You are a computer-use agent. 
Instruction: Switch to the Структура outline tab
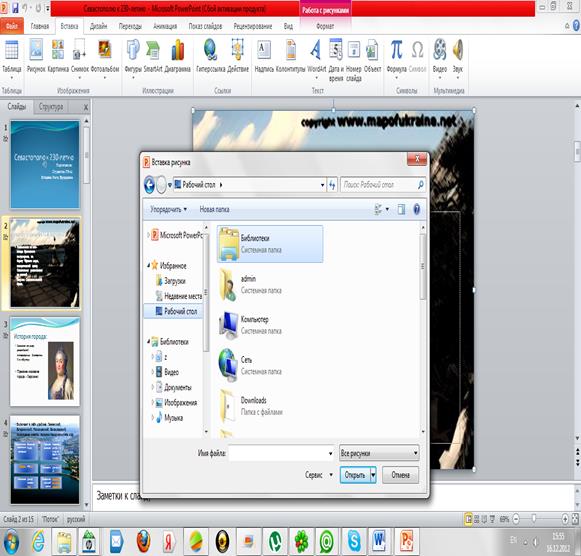[x=51, y=107]
